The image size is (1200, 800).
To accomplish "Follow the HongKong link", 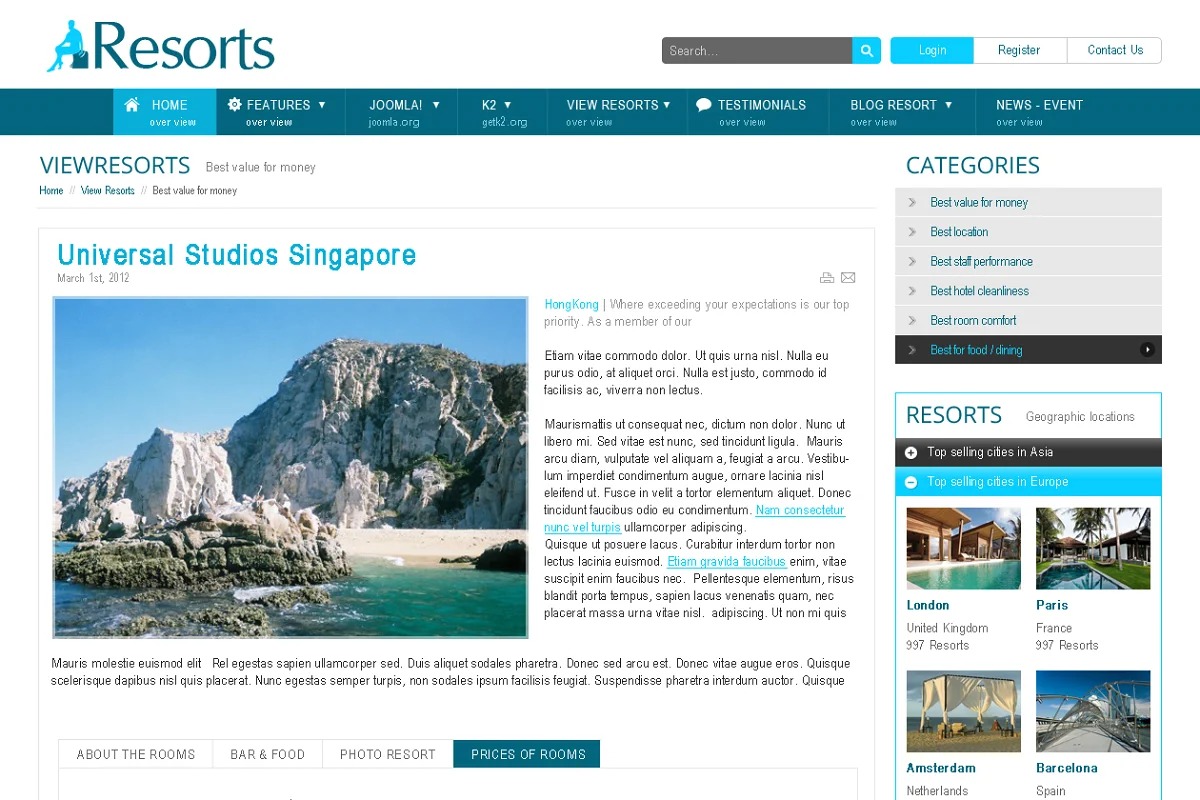I will [x=571, y=304].
